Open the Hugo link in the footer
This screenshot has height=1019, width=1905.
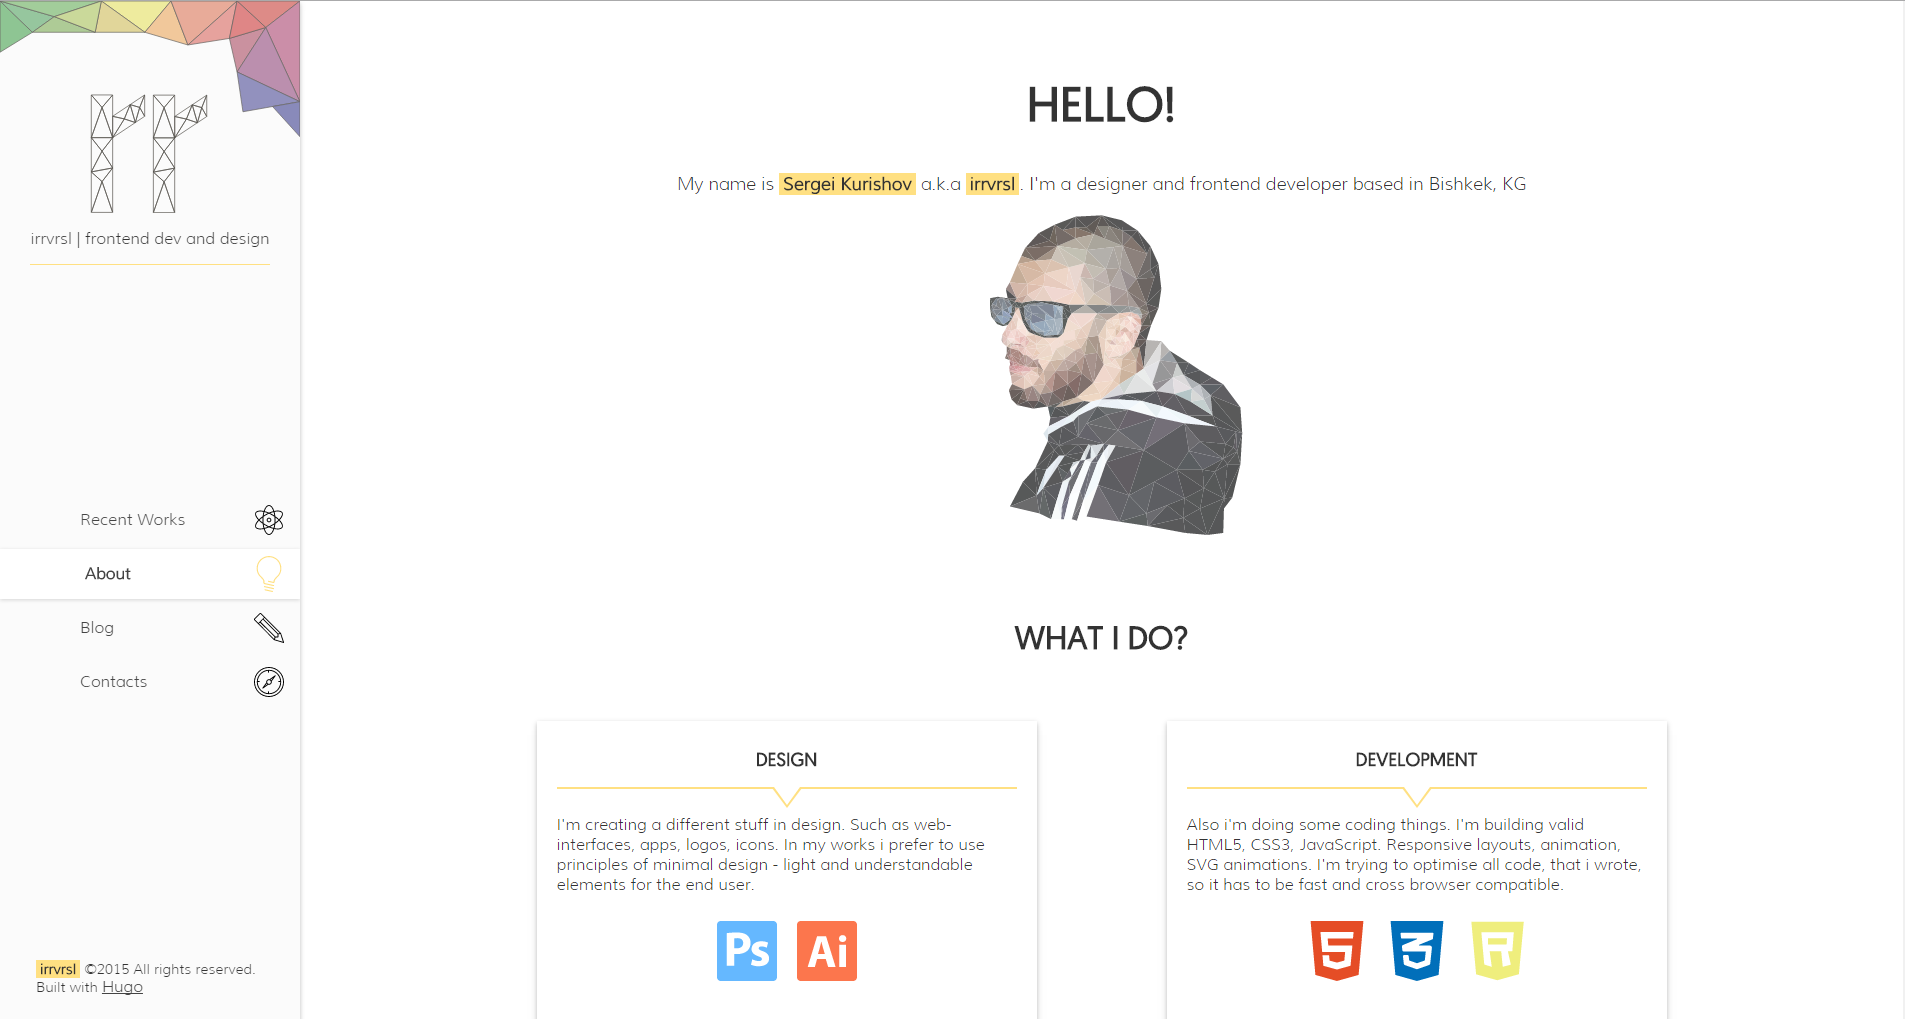click(122, 987)
